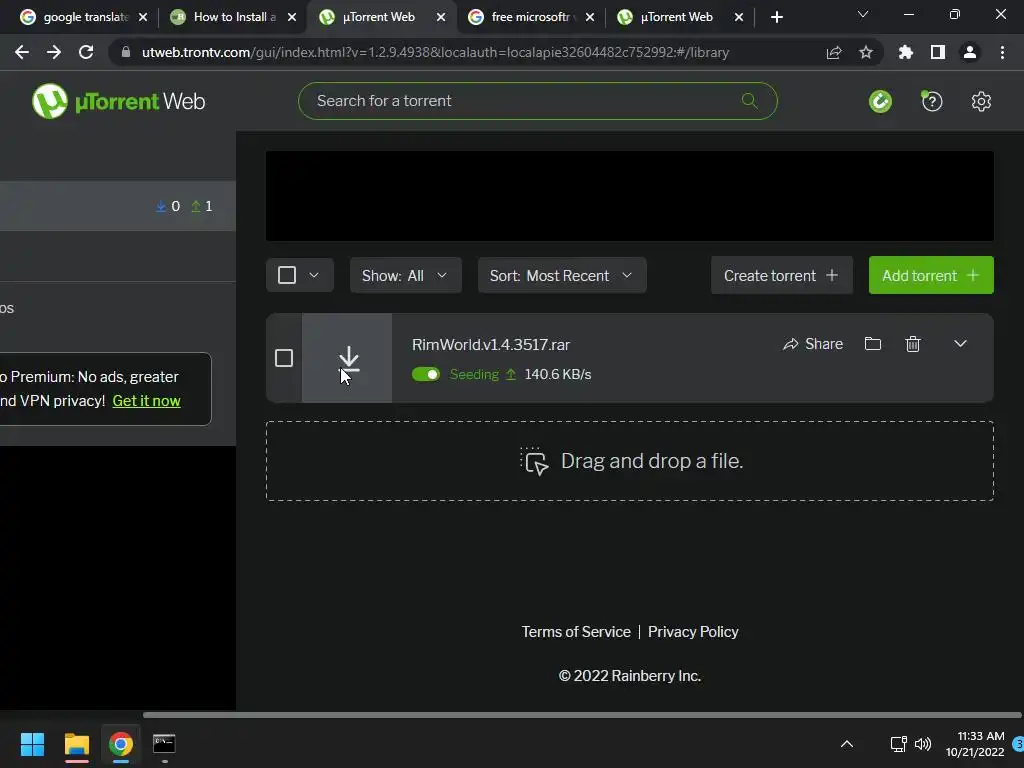Open the Get it now premium link
Screen dimensions: 1024x768
pos(146,401)
